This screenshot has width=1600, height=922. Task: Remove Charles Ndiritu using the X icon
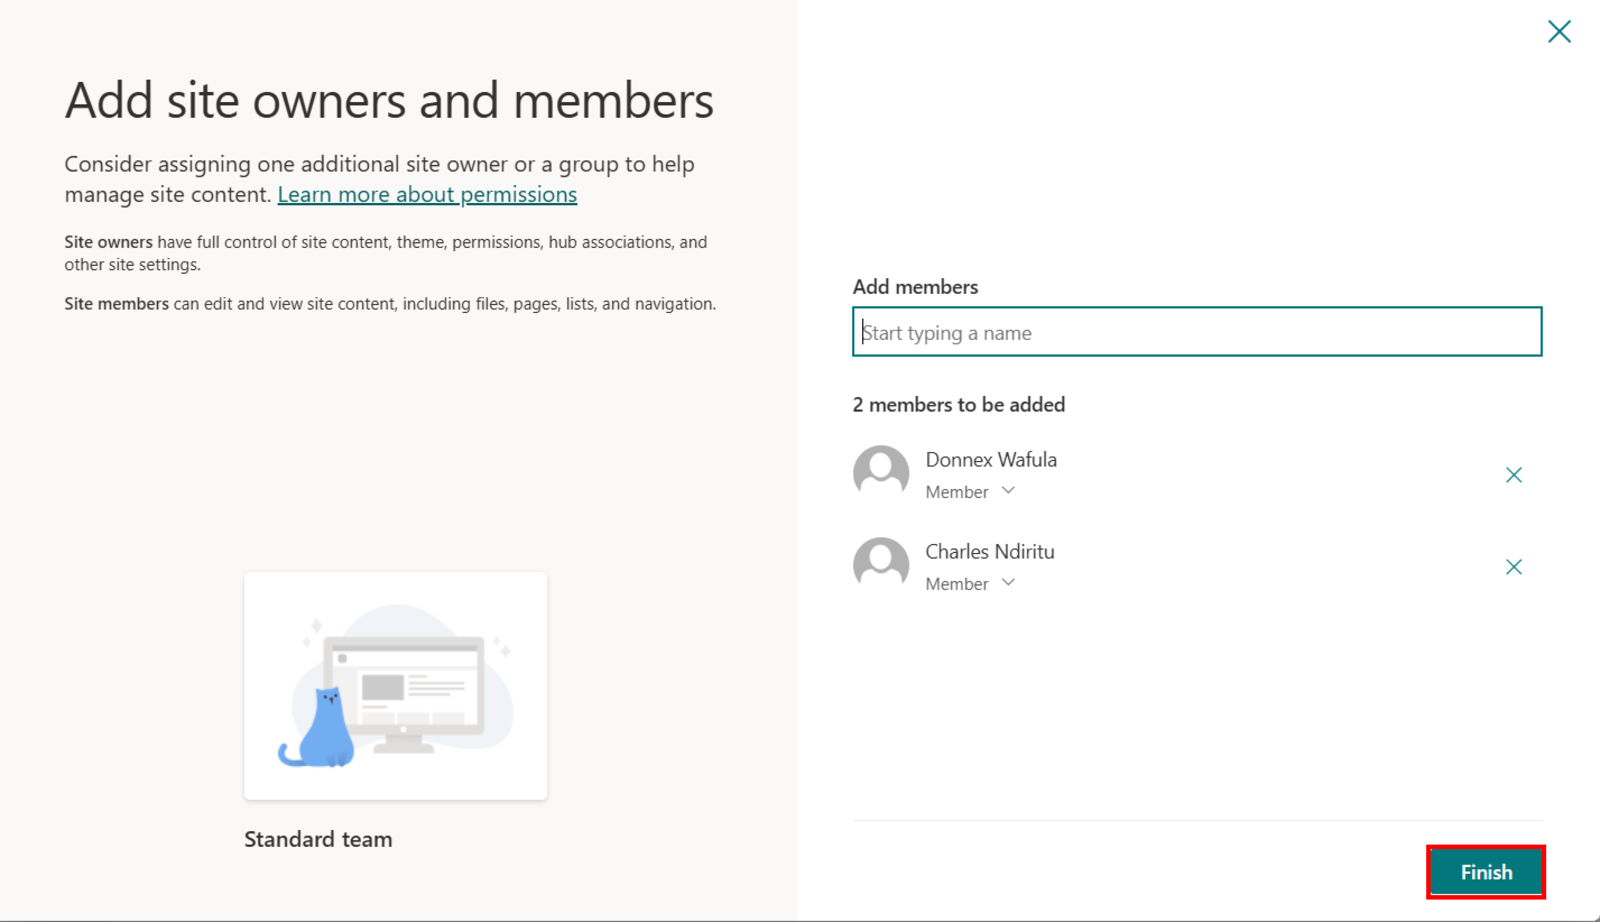click(1514, 567)
